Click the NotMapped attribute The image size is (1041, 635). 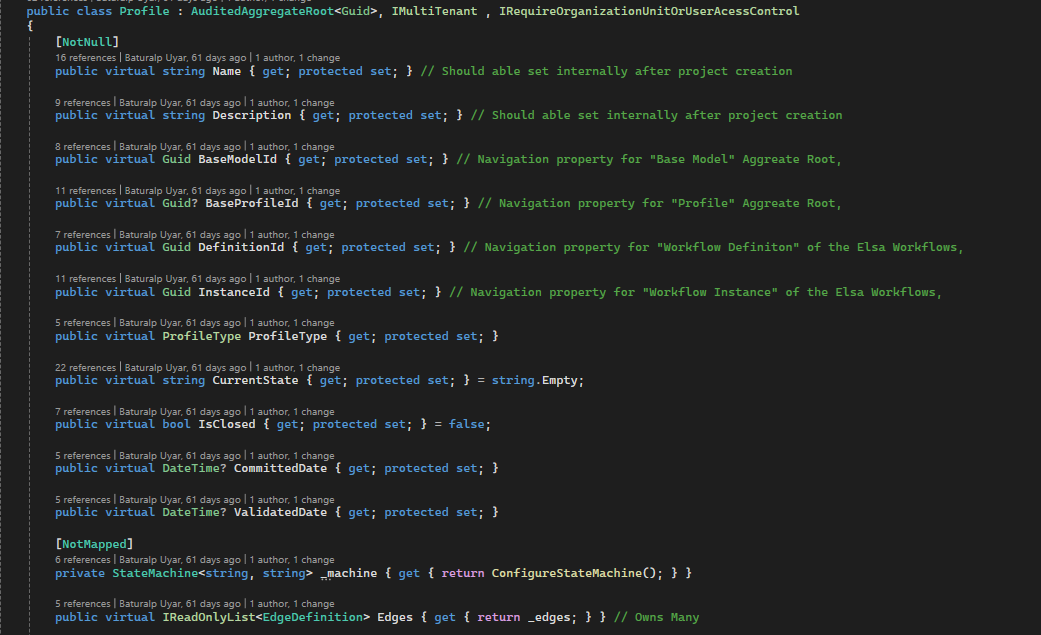click(x=94, y=543)
